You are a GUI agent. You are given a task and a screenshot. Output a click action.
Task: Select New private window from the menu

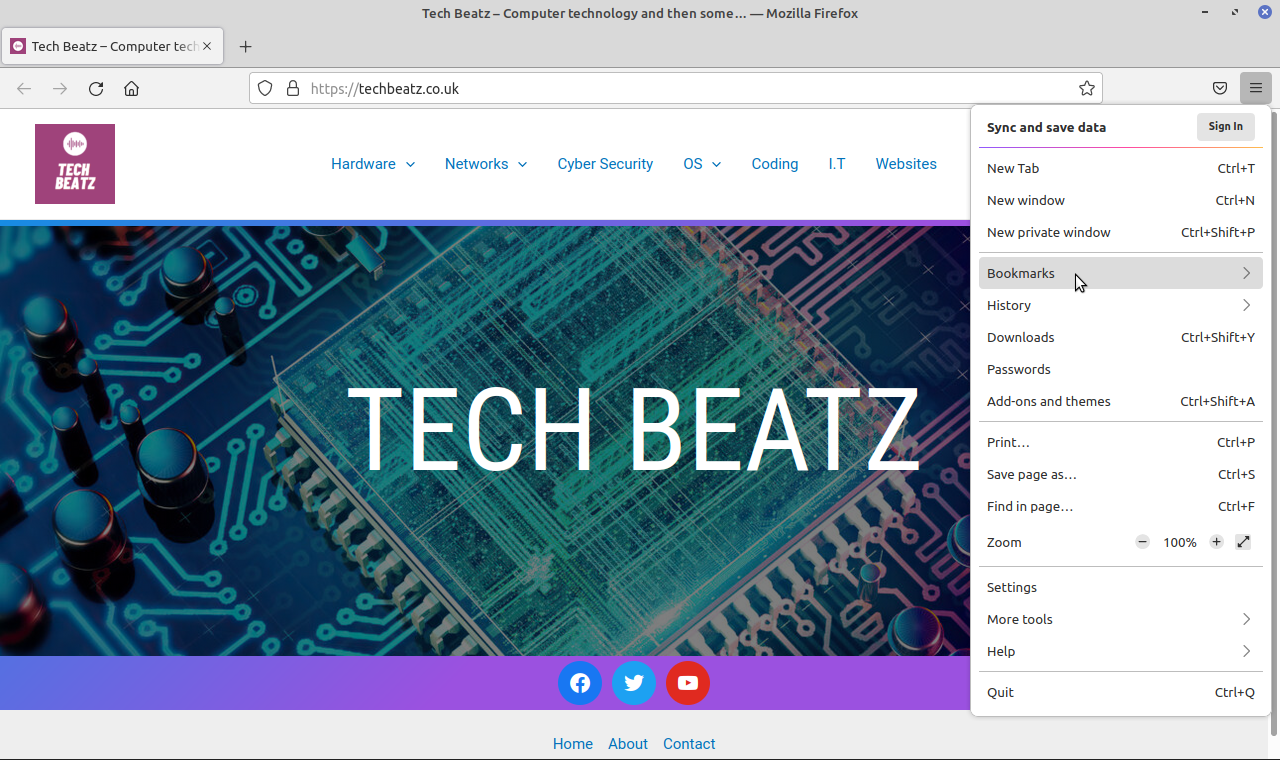point(1048,232)
